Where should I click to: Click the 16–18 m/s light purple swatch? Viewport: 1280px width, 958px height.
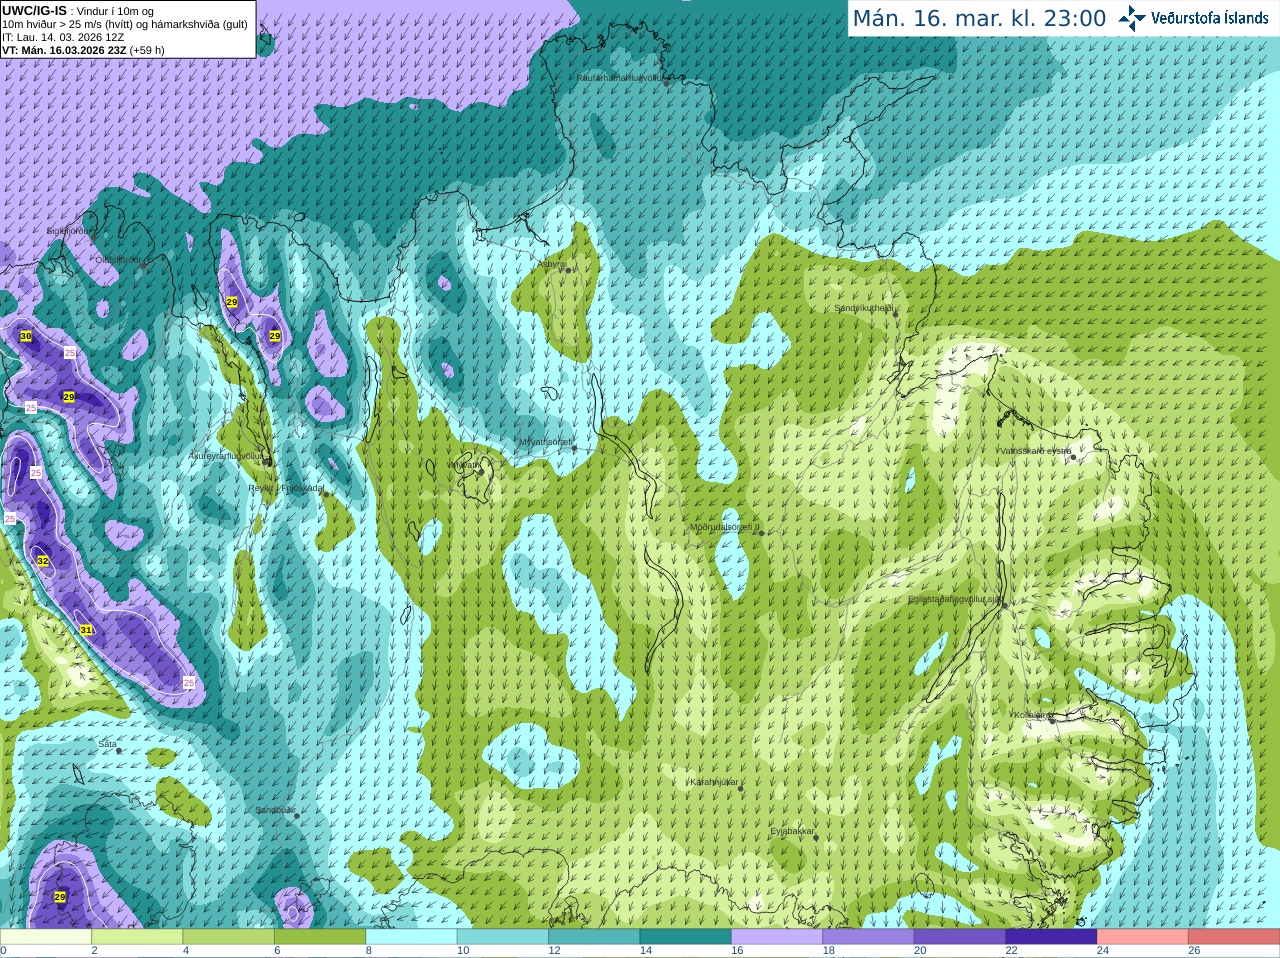pos(777,937)
